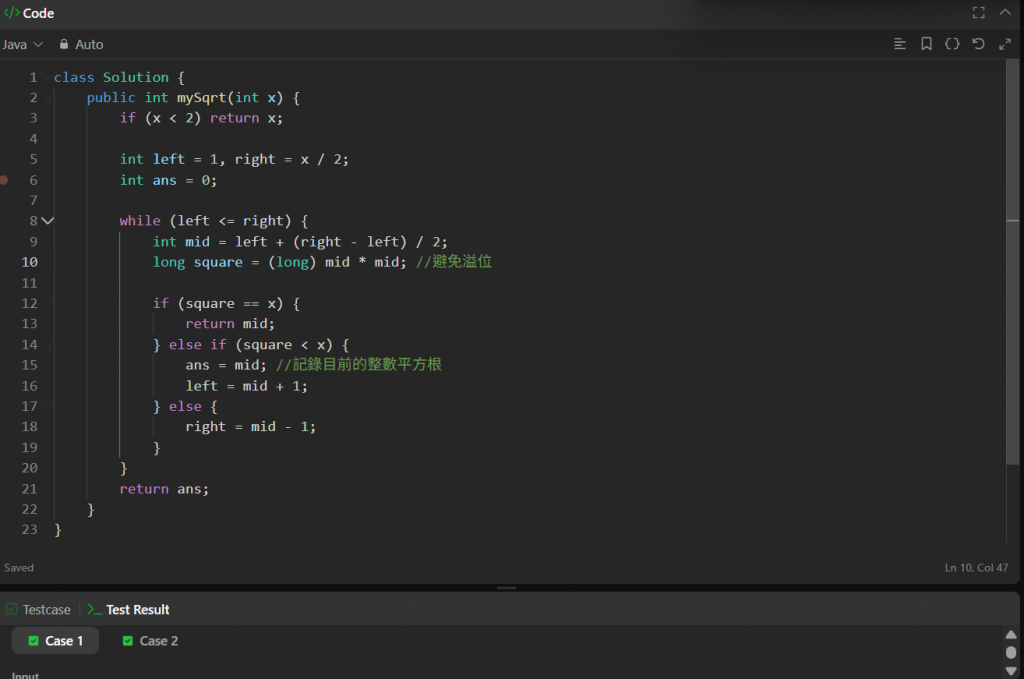Viewport: 1024px width, 679px height.
Task: Select the Case 1 result
Action: click(x=56, y=640)
